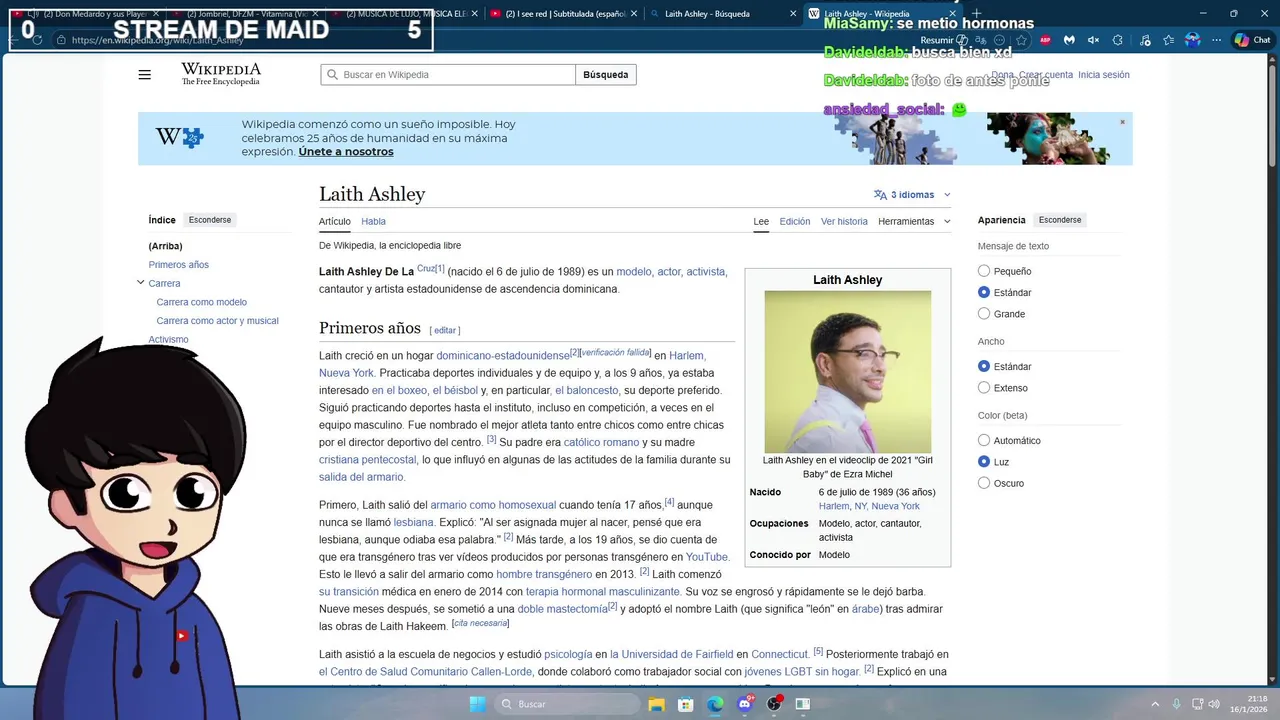This screenshot has width=1280, height=720.
Task: Click the 'terapia hormonal masculinizante' link
Action: 603,591
